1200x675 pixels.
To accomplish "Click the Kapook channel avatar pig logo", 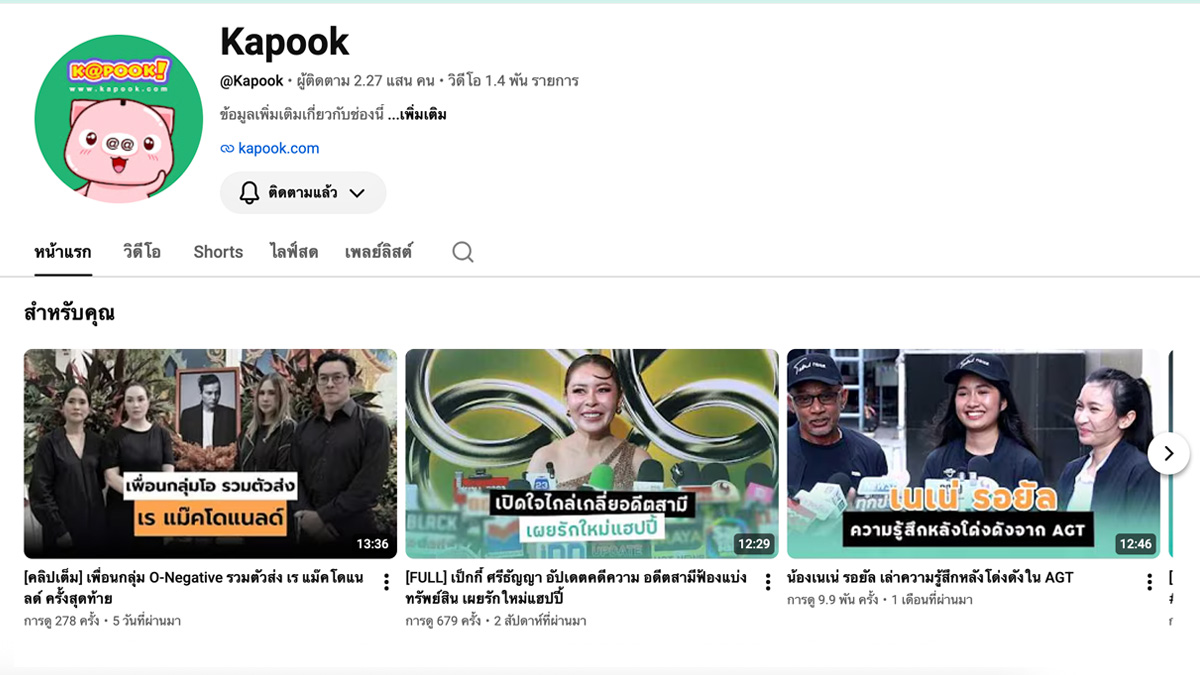I will pyautogui.click(x=119, y=119).
